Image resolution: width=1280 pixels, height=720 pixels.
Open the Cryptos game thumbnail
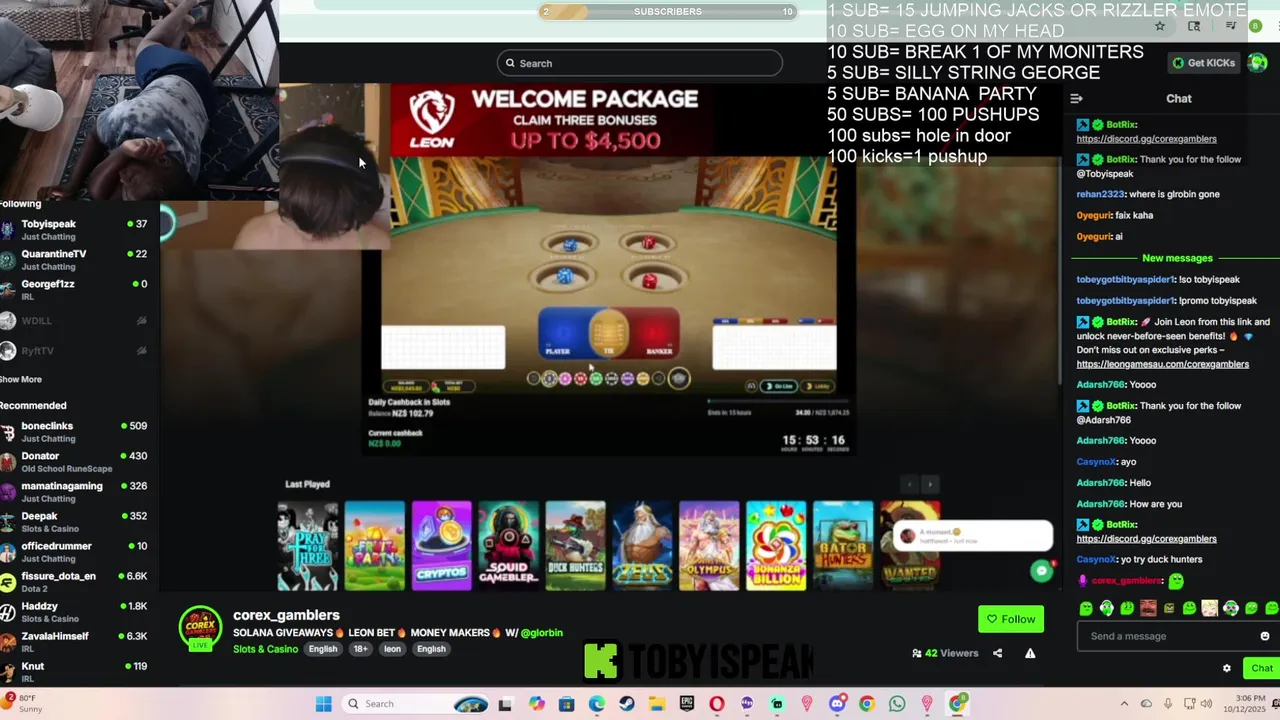tap(441, 546)
